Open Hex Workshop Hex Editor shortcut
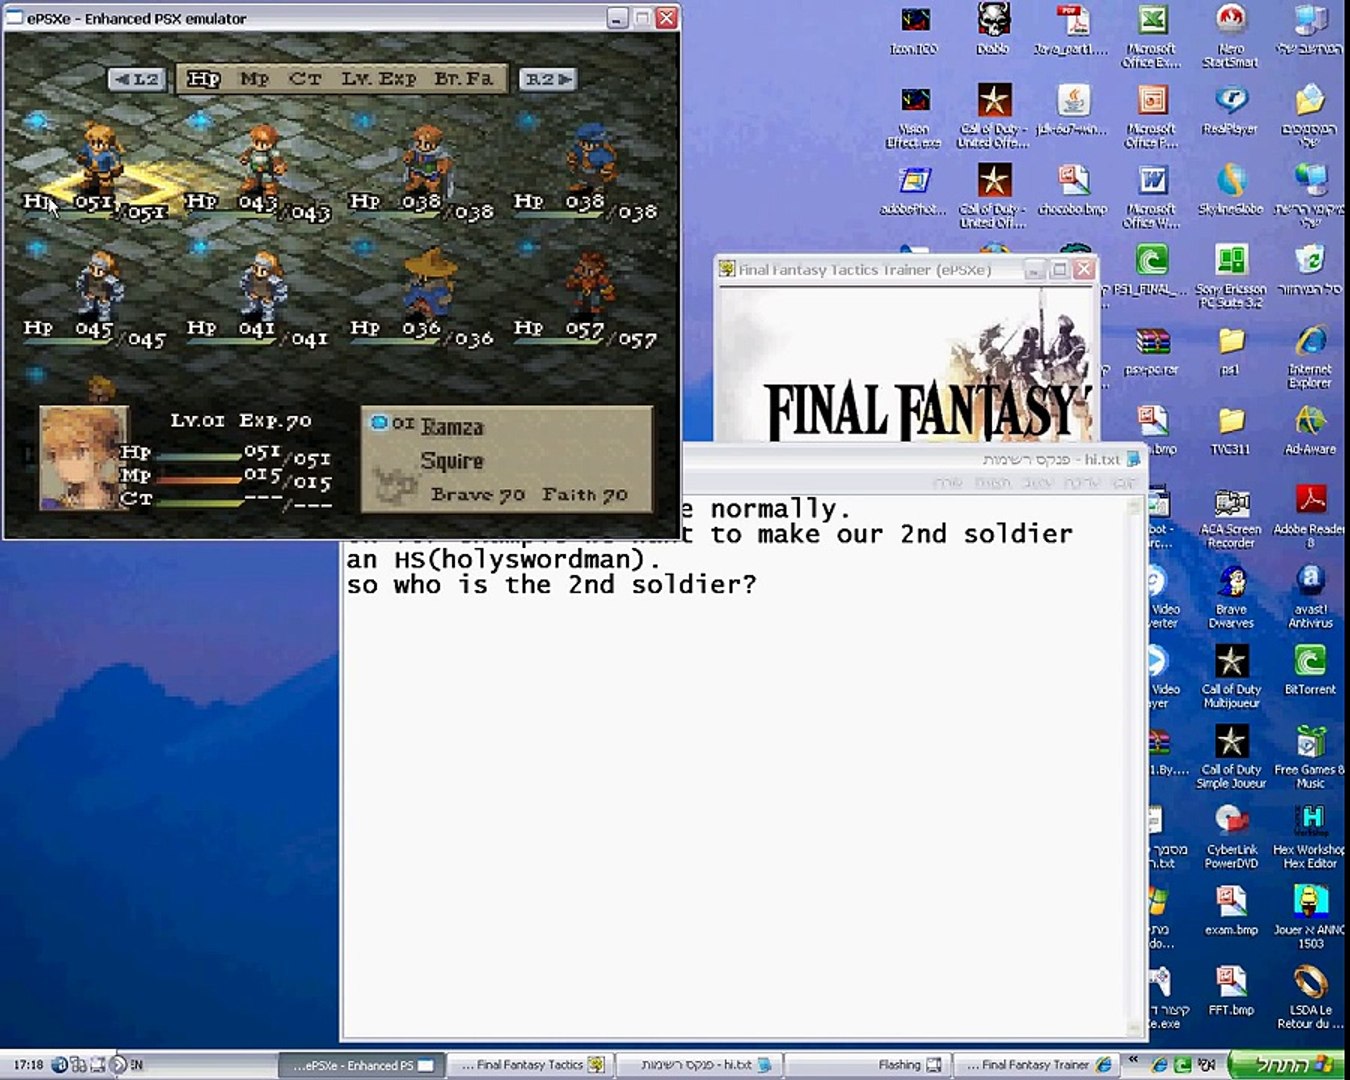The height and width of the screenshot is (1080, 1350). click(x=1310, y=837)
